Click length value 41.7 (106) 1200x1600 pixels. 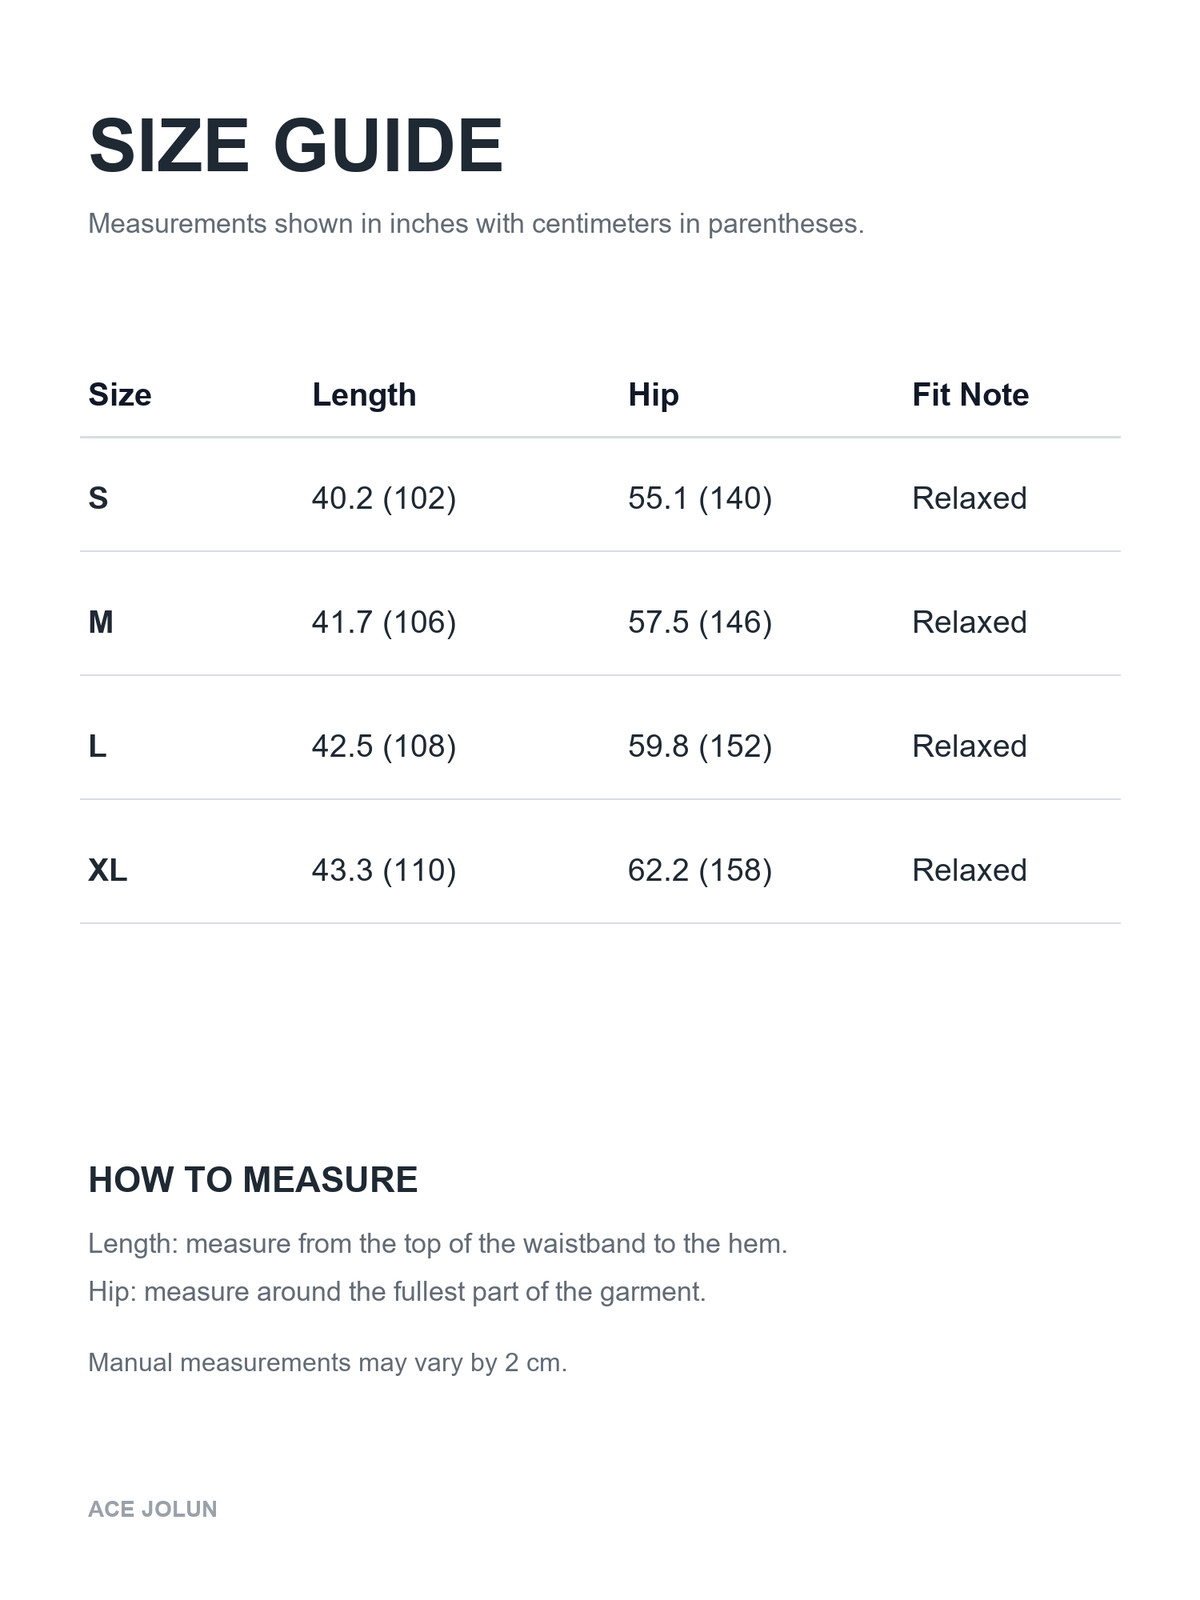pos(384,622)
